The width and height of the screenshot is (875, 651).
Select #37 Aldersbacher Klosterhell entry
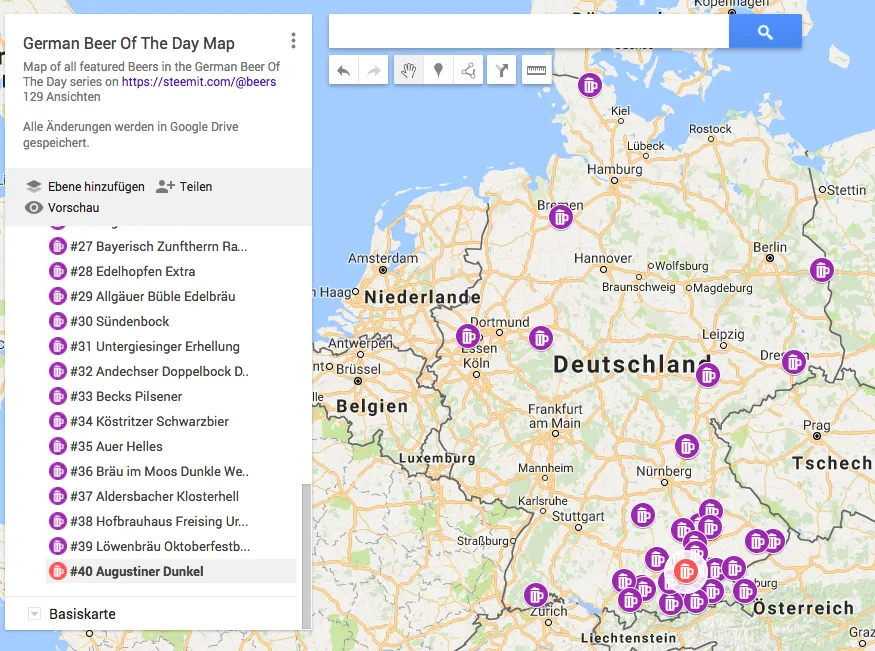[x=171, y=496]
